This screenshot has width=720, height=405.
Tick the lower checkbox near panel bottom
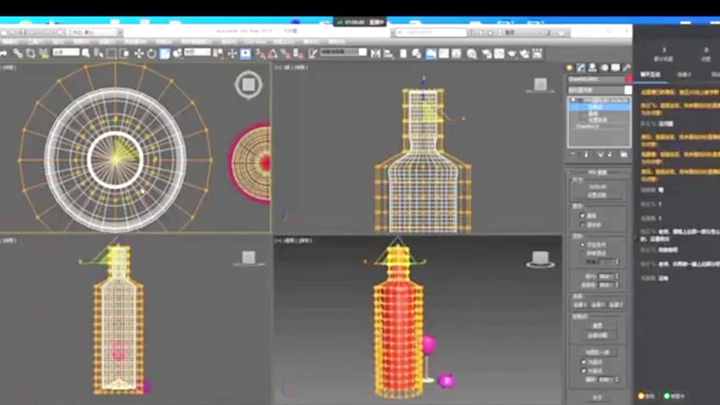[x=584, y=371]
